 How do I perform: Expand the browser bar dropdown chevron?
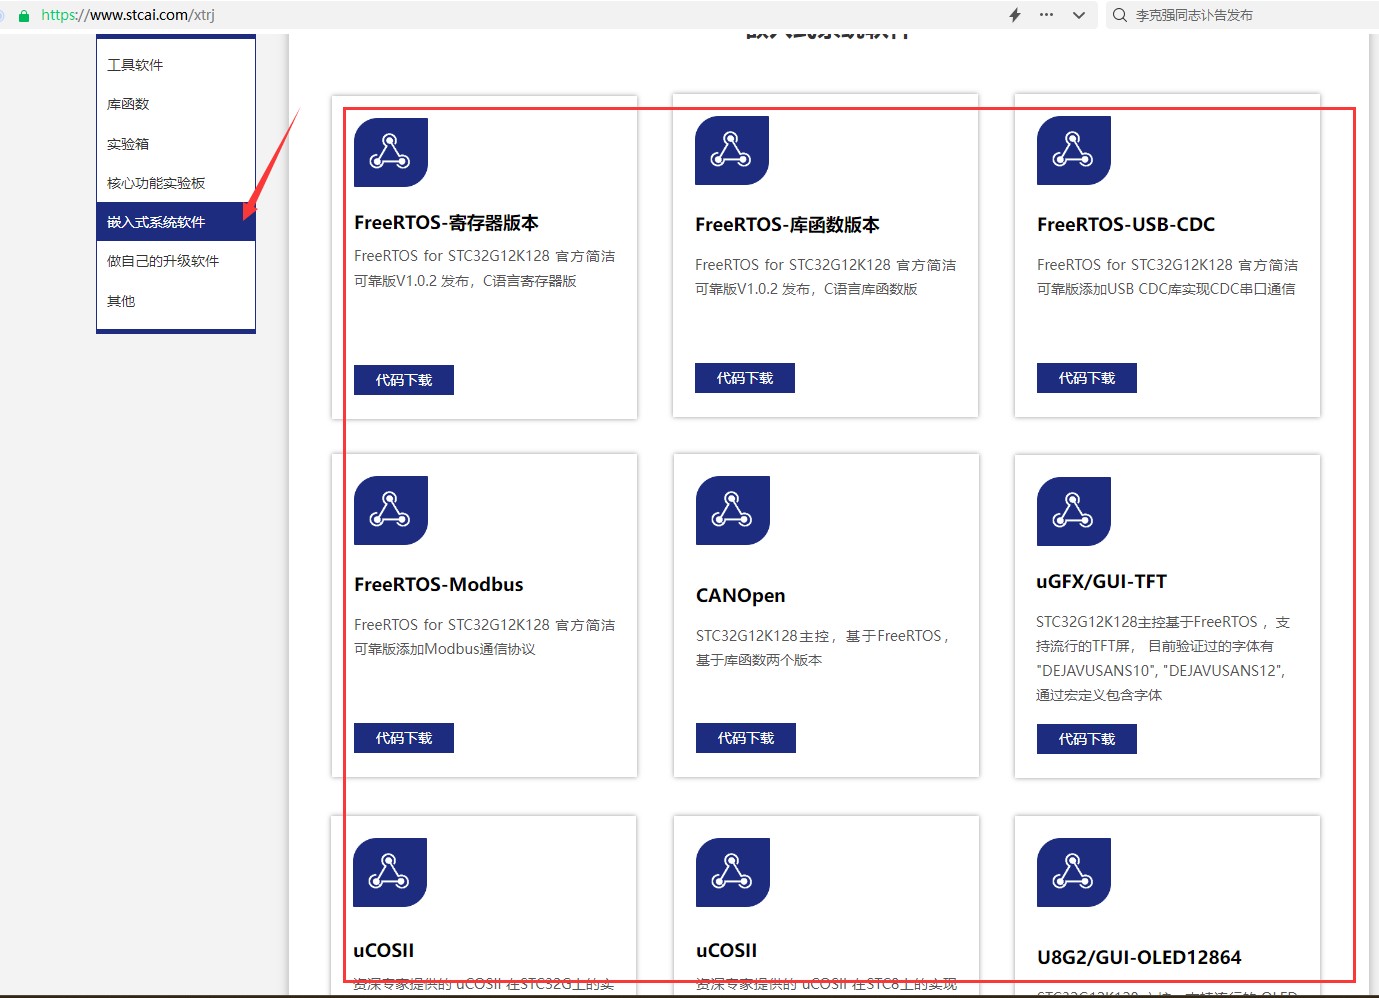[x=1078, y=15]
